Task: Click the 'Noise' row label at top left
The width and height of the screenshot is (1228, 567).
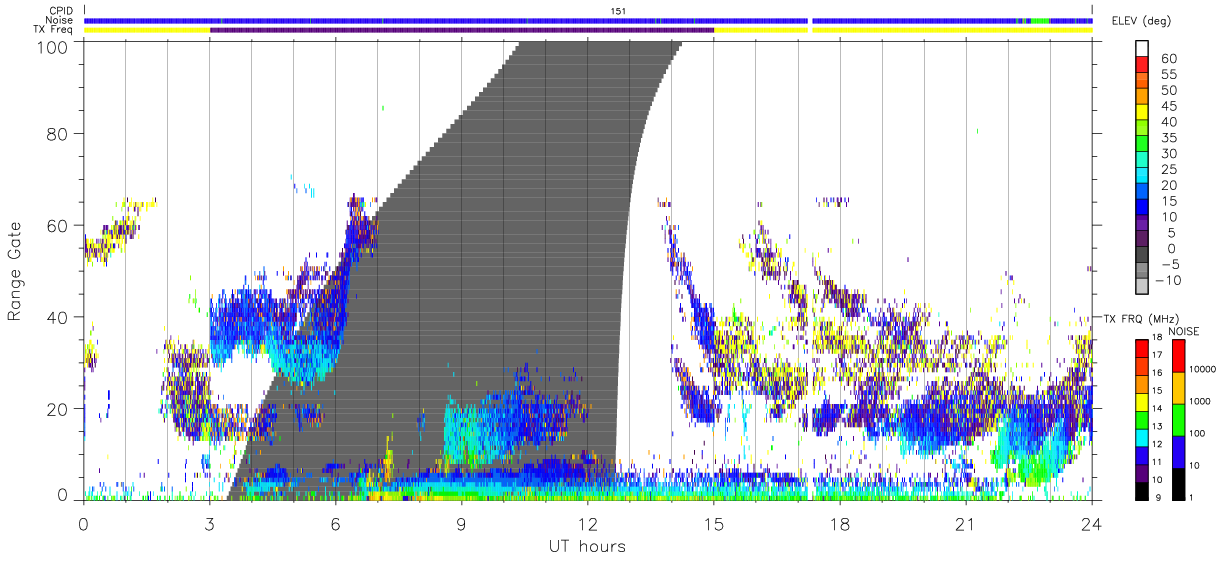Action: [60, 20]
